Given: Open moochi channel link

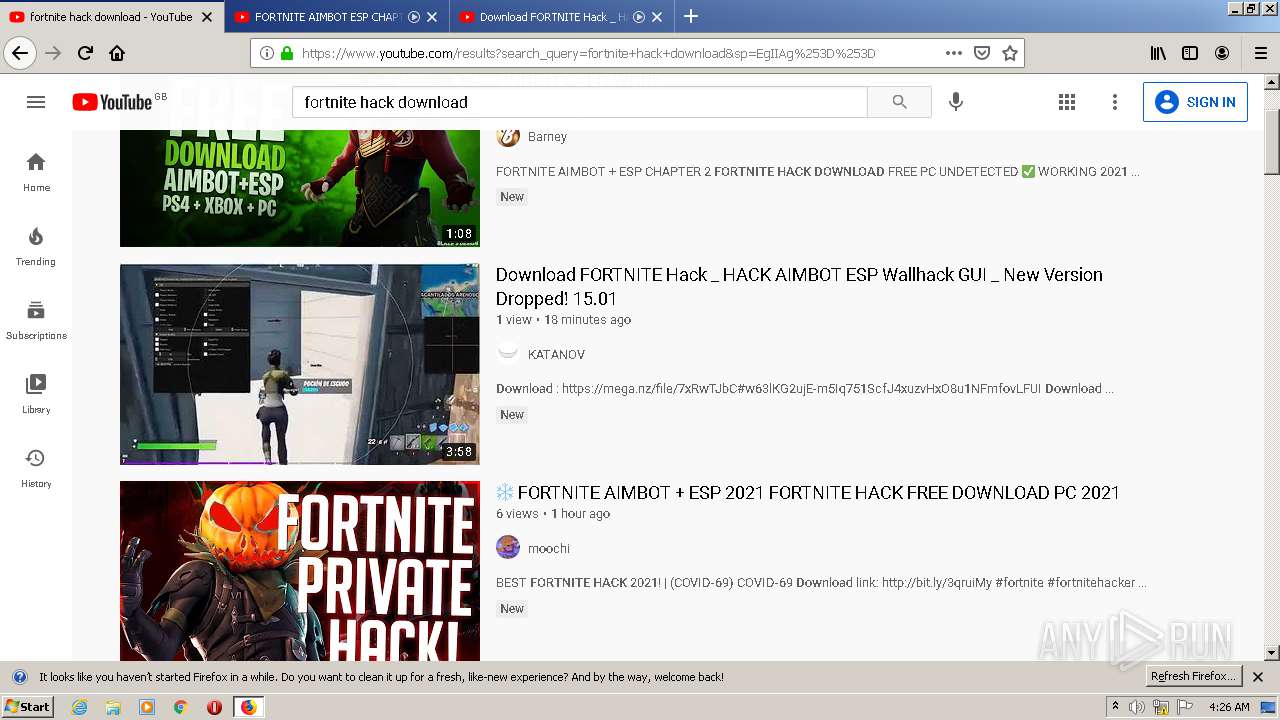Looking at the screenshot, I should point(549,548).
